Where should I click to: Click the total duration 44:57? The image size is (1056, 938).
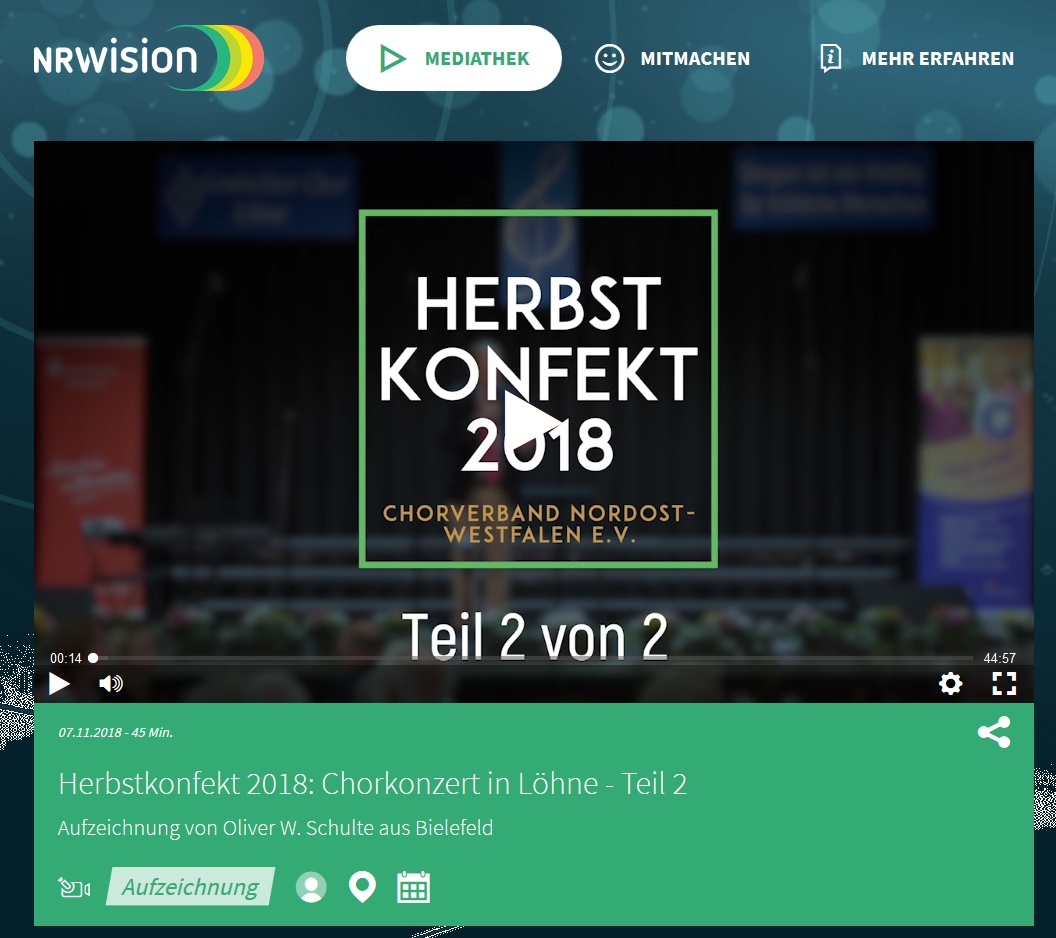pos(999,659)
